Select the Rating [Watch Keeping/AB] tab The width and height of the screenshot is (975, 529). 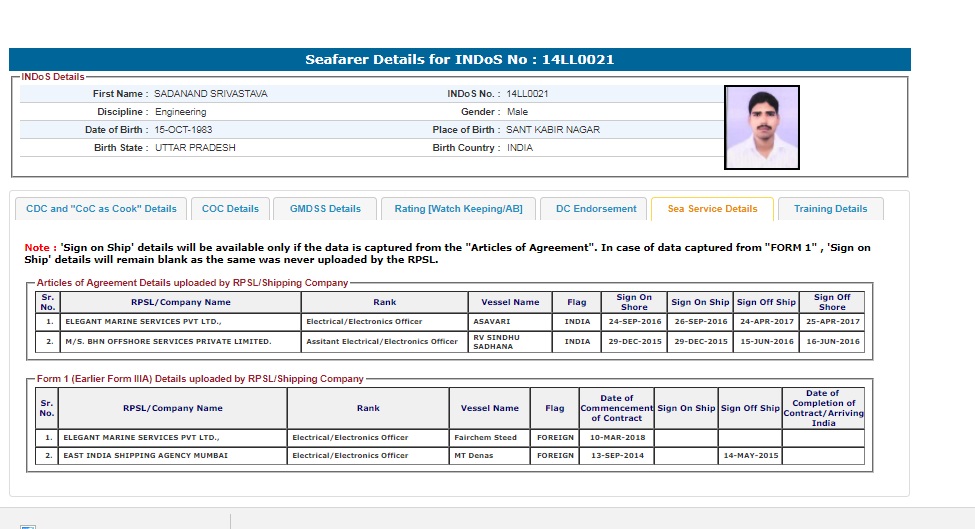pyautogui.click(x=459, y=209)
